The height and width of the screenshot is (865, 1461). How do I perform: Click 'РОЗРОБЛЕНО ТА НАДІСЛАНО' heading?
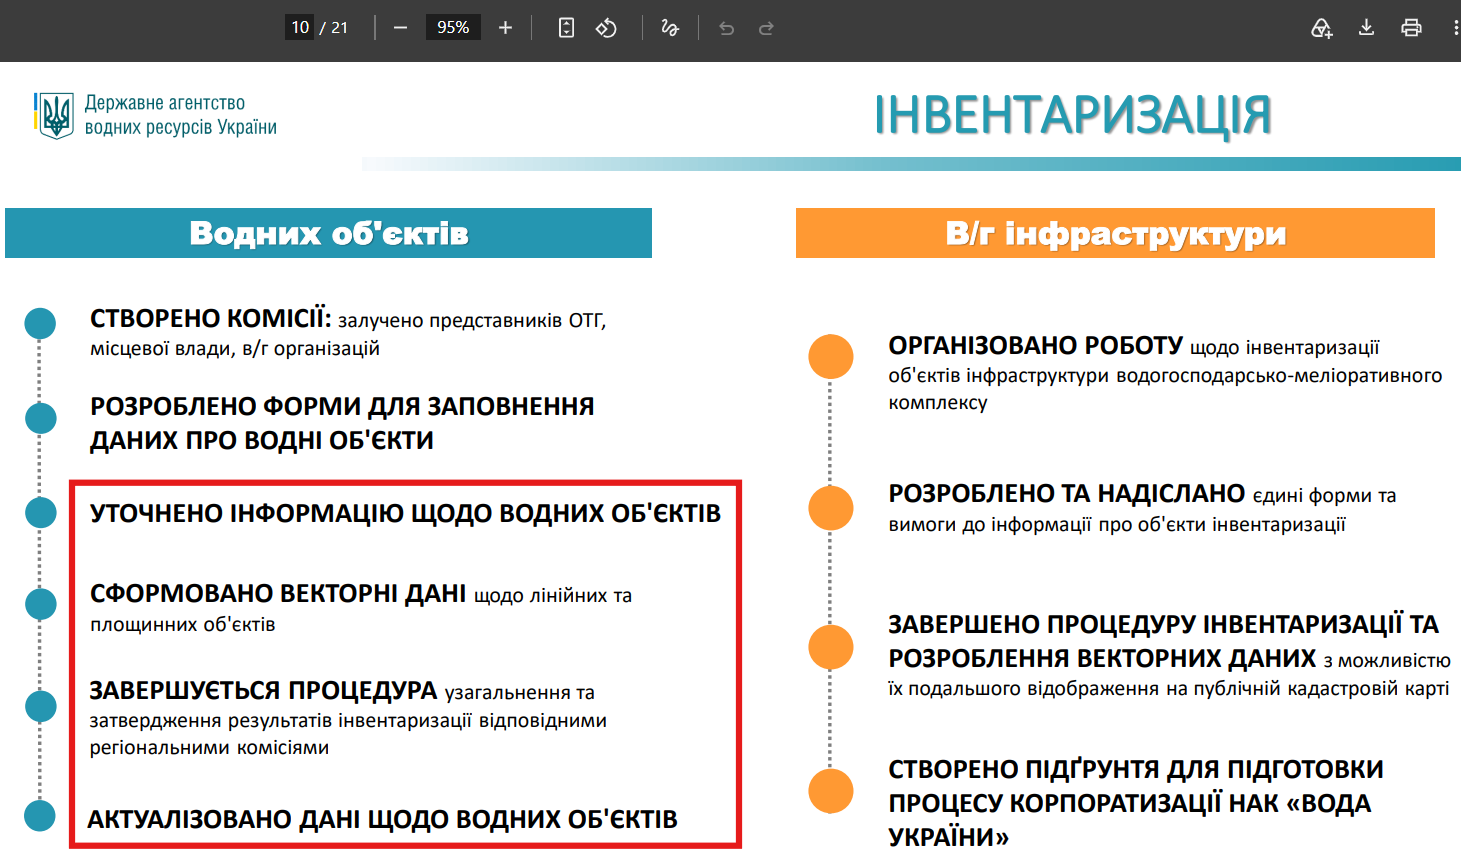1067,494
